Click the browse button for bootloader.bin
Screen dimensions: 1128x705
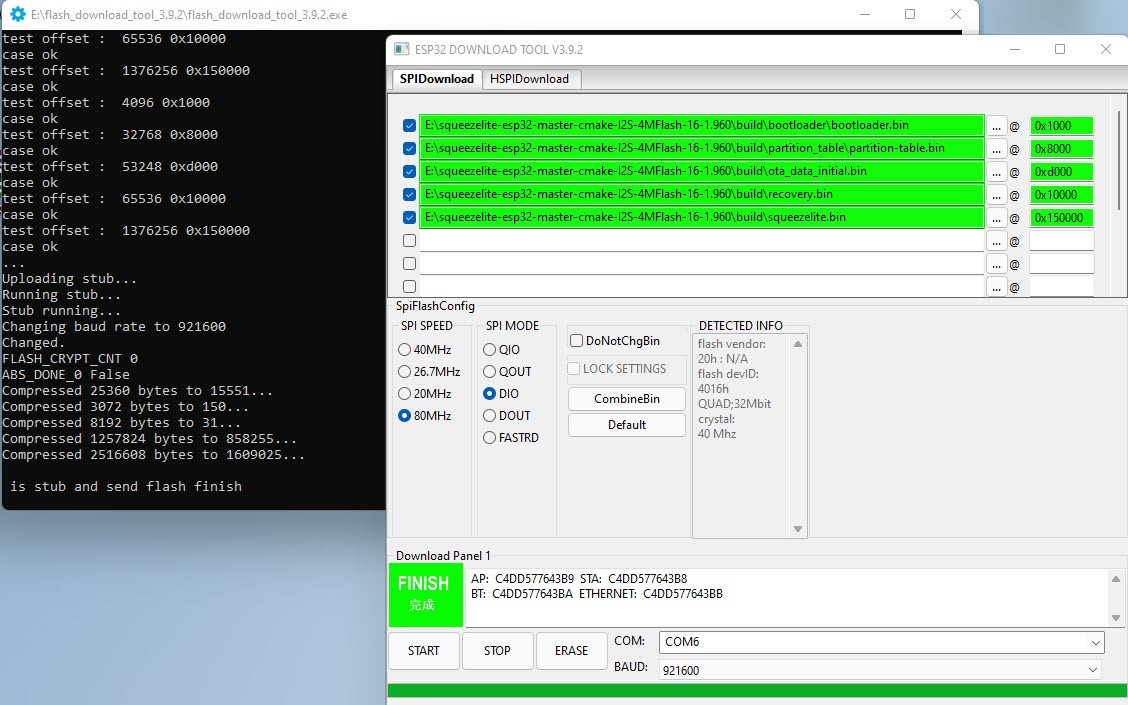tap(996, 126)
